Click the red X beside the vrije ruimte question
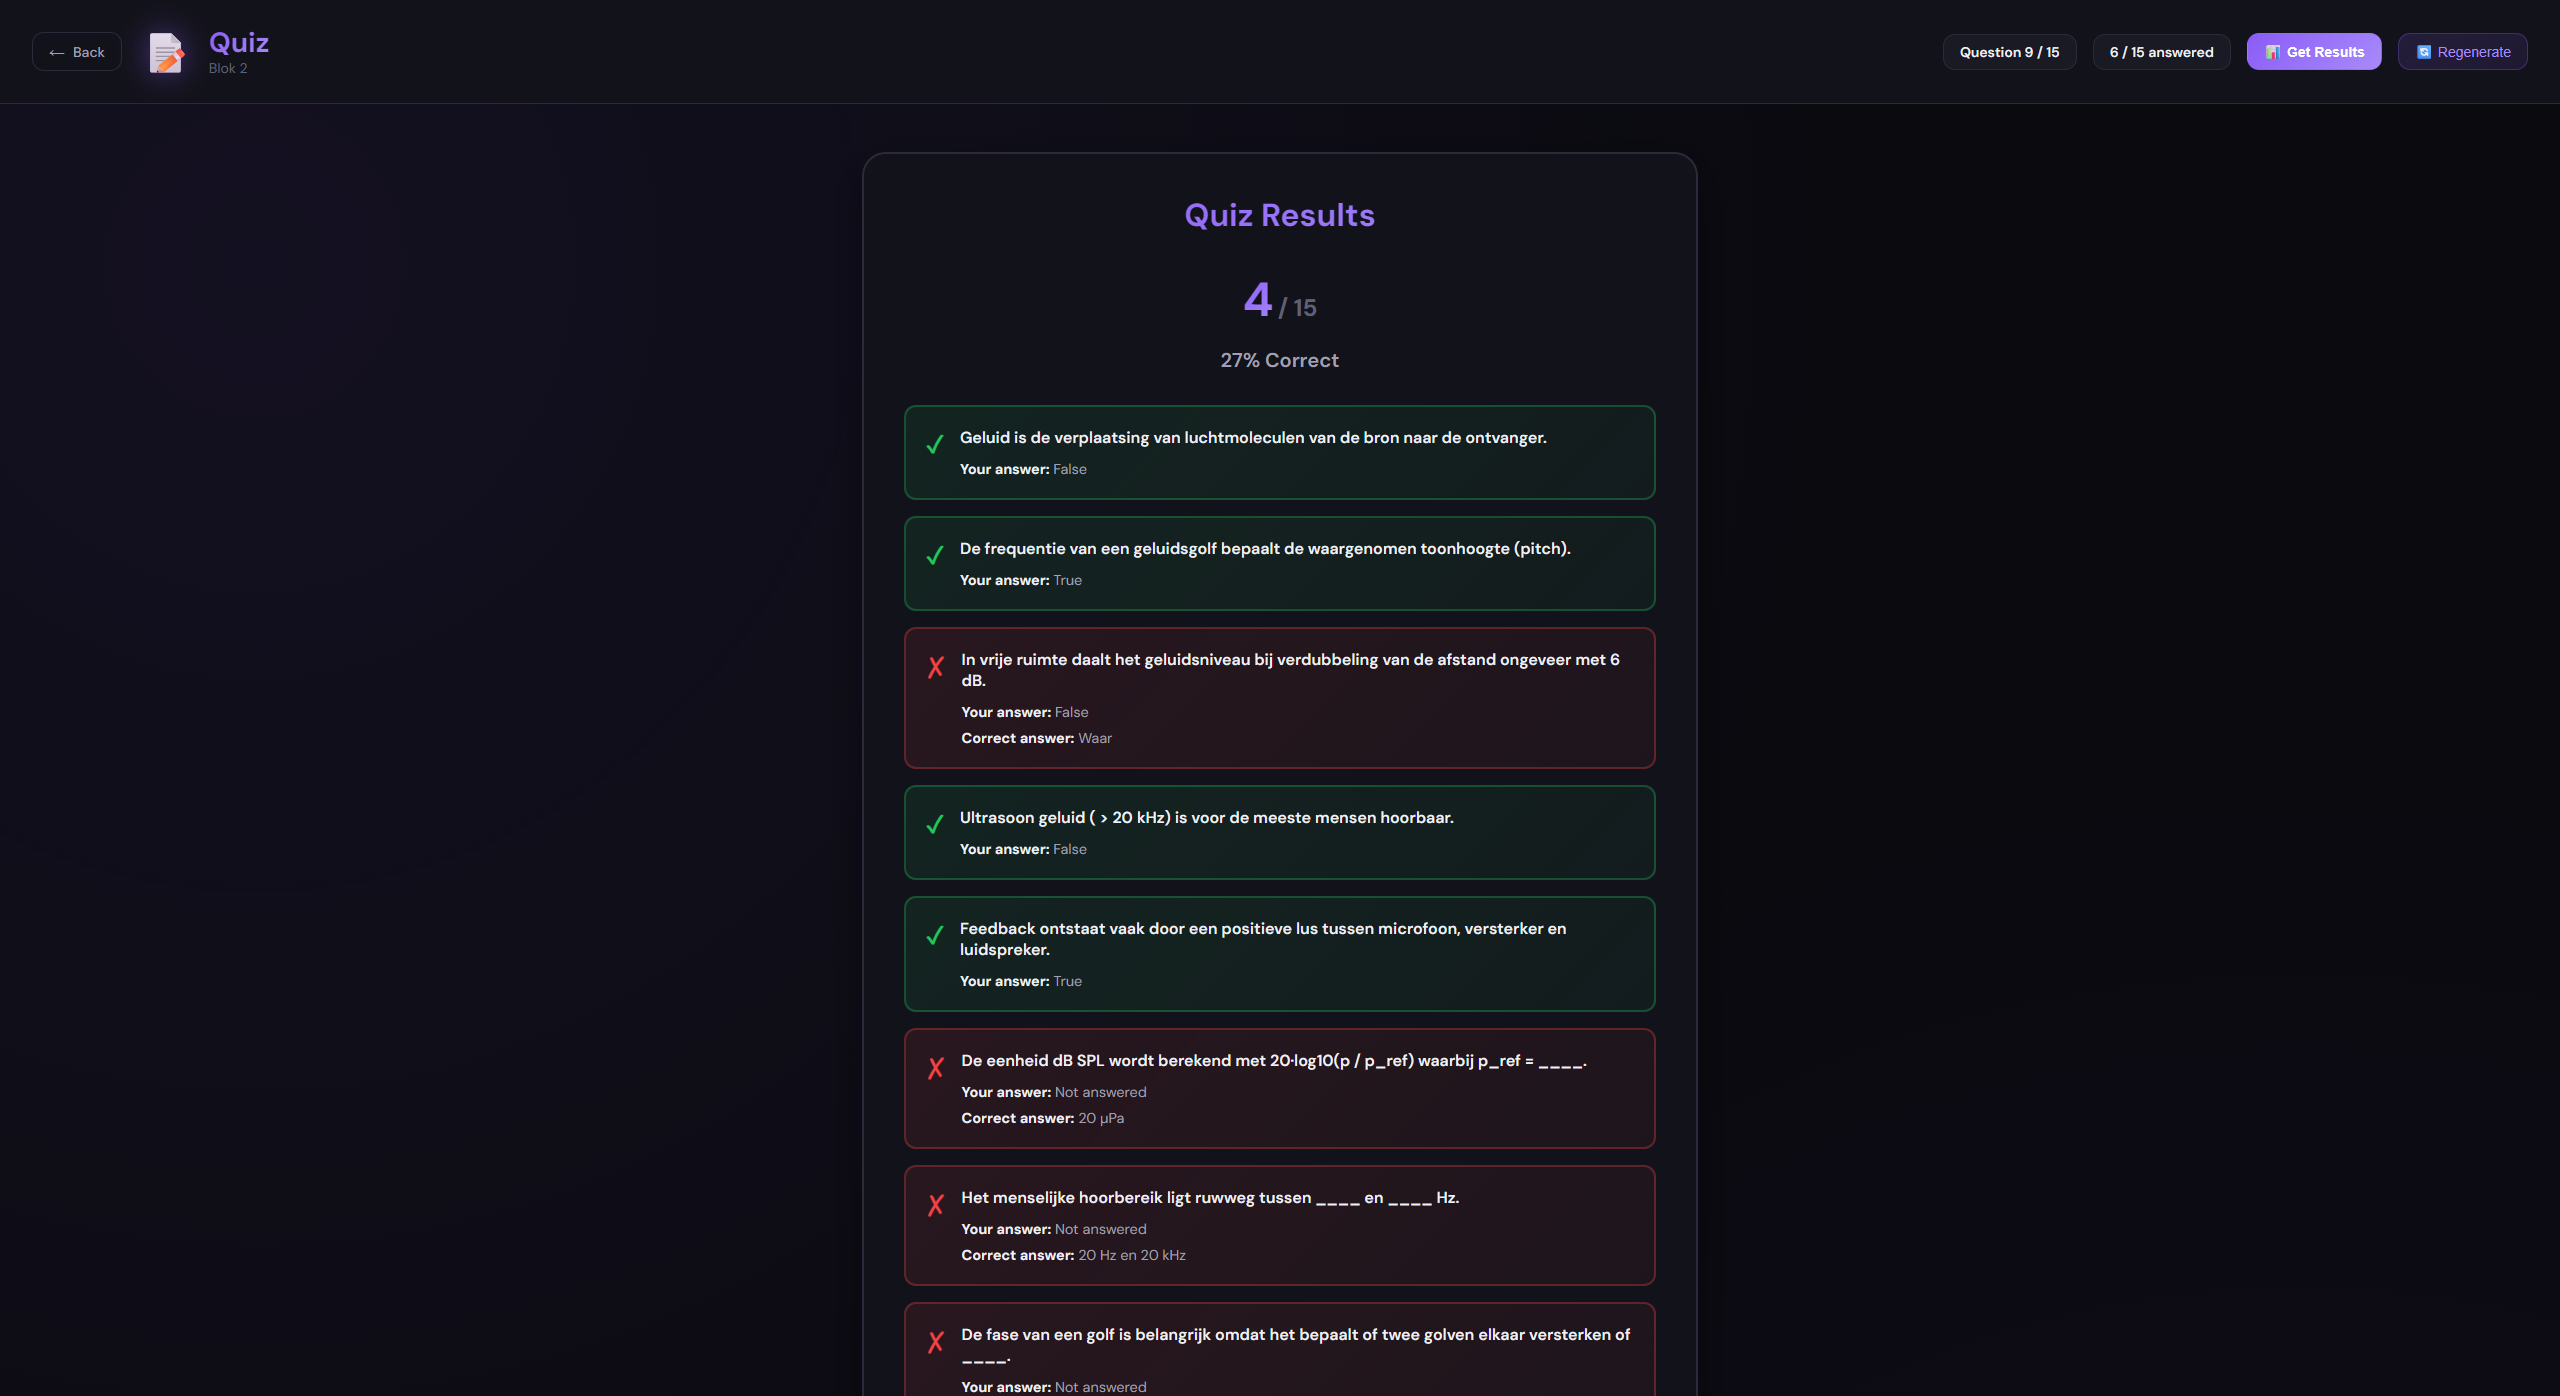Image resolution: width=2560 pixels, height=1396 pixels. point(936,667)
